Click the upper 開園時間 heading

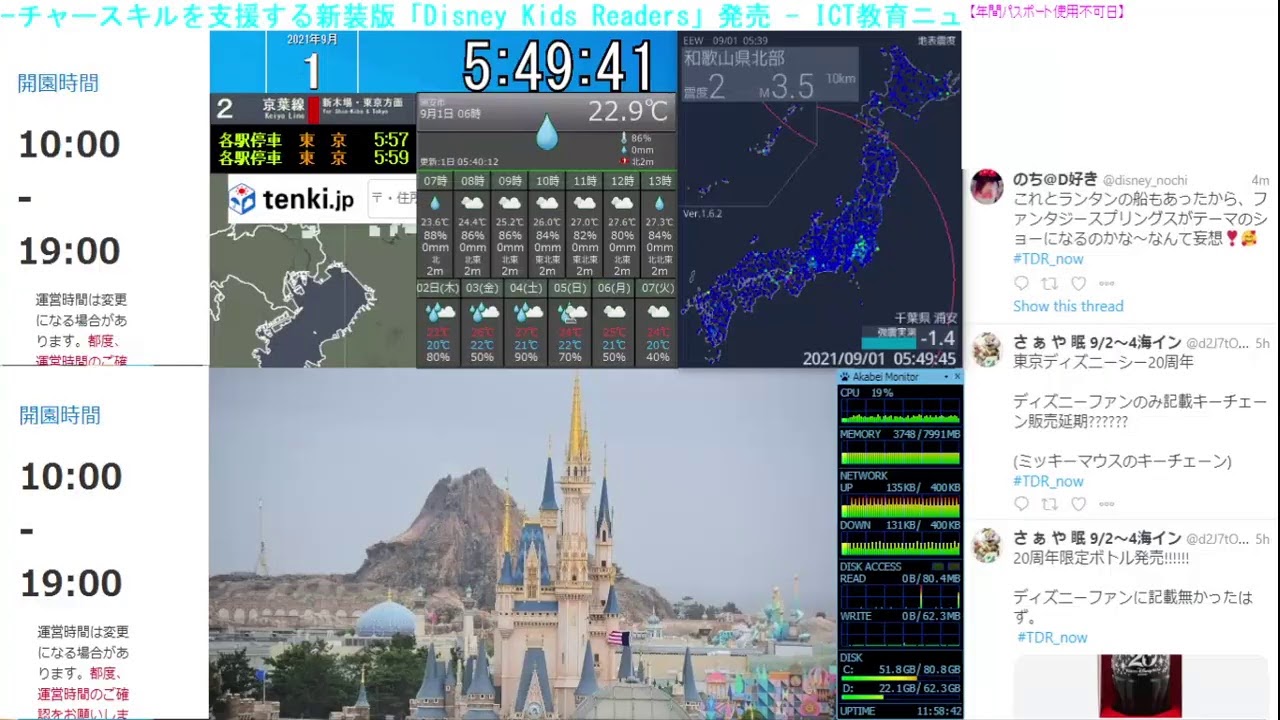click(x=58, y=83)
